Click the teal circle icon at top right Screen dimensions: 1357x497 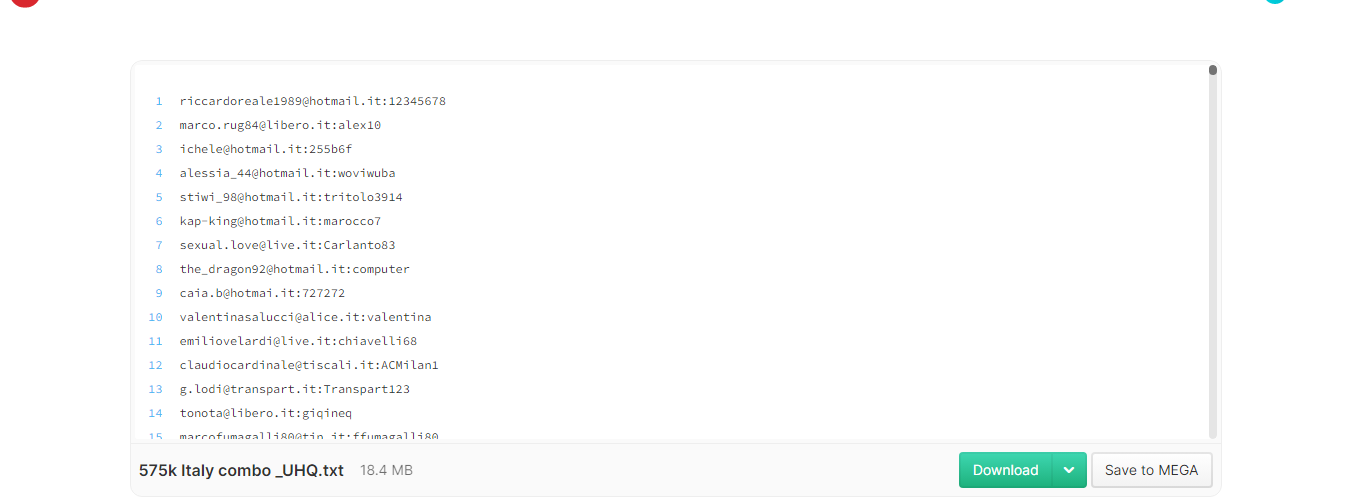(1274, 1)
